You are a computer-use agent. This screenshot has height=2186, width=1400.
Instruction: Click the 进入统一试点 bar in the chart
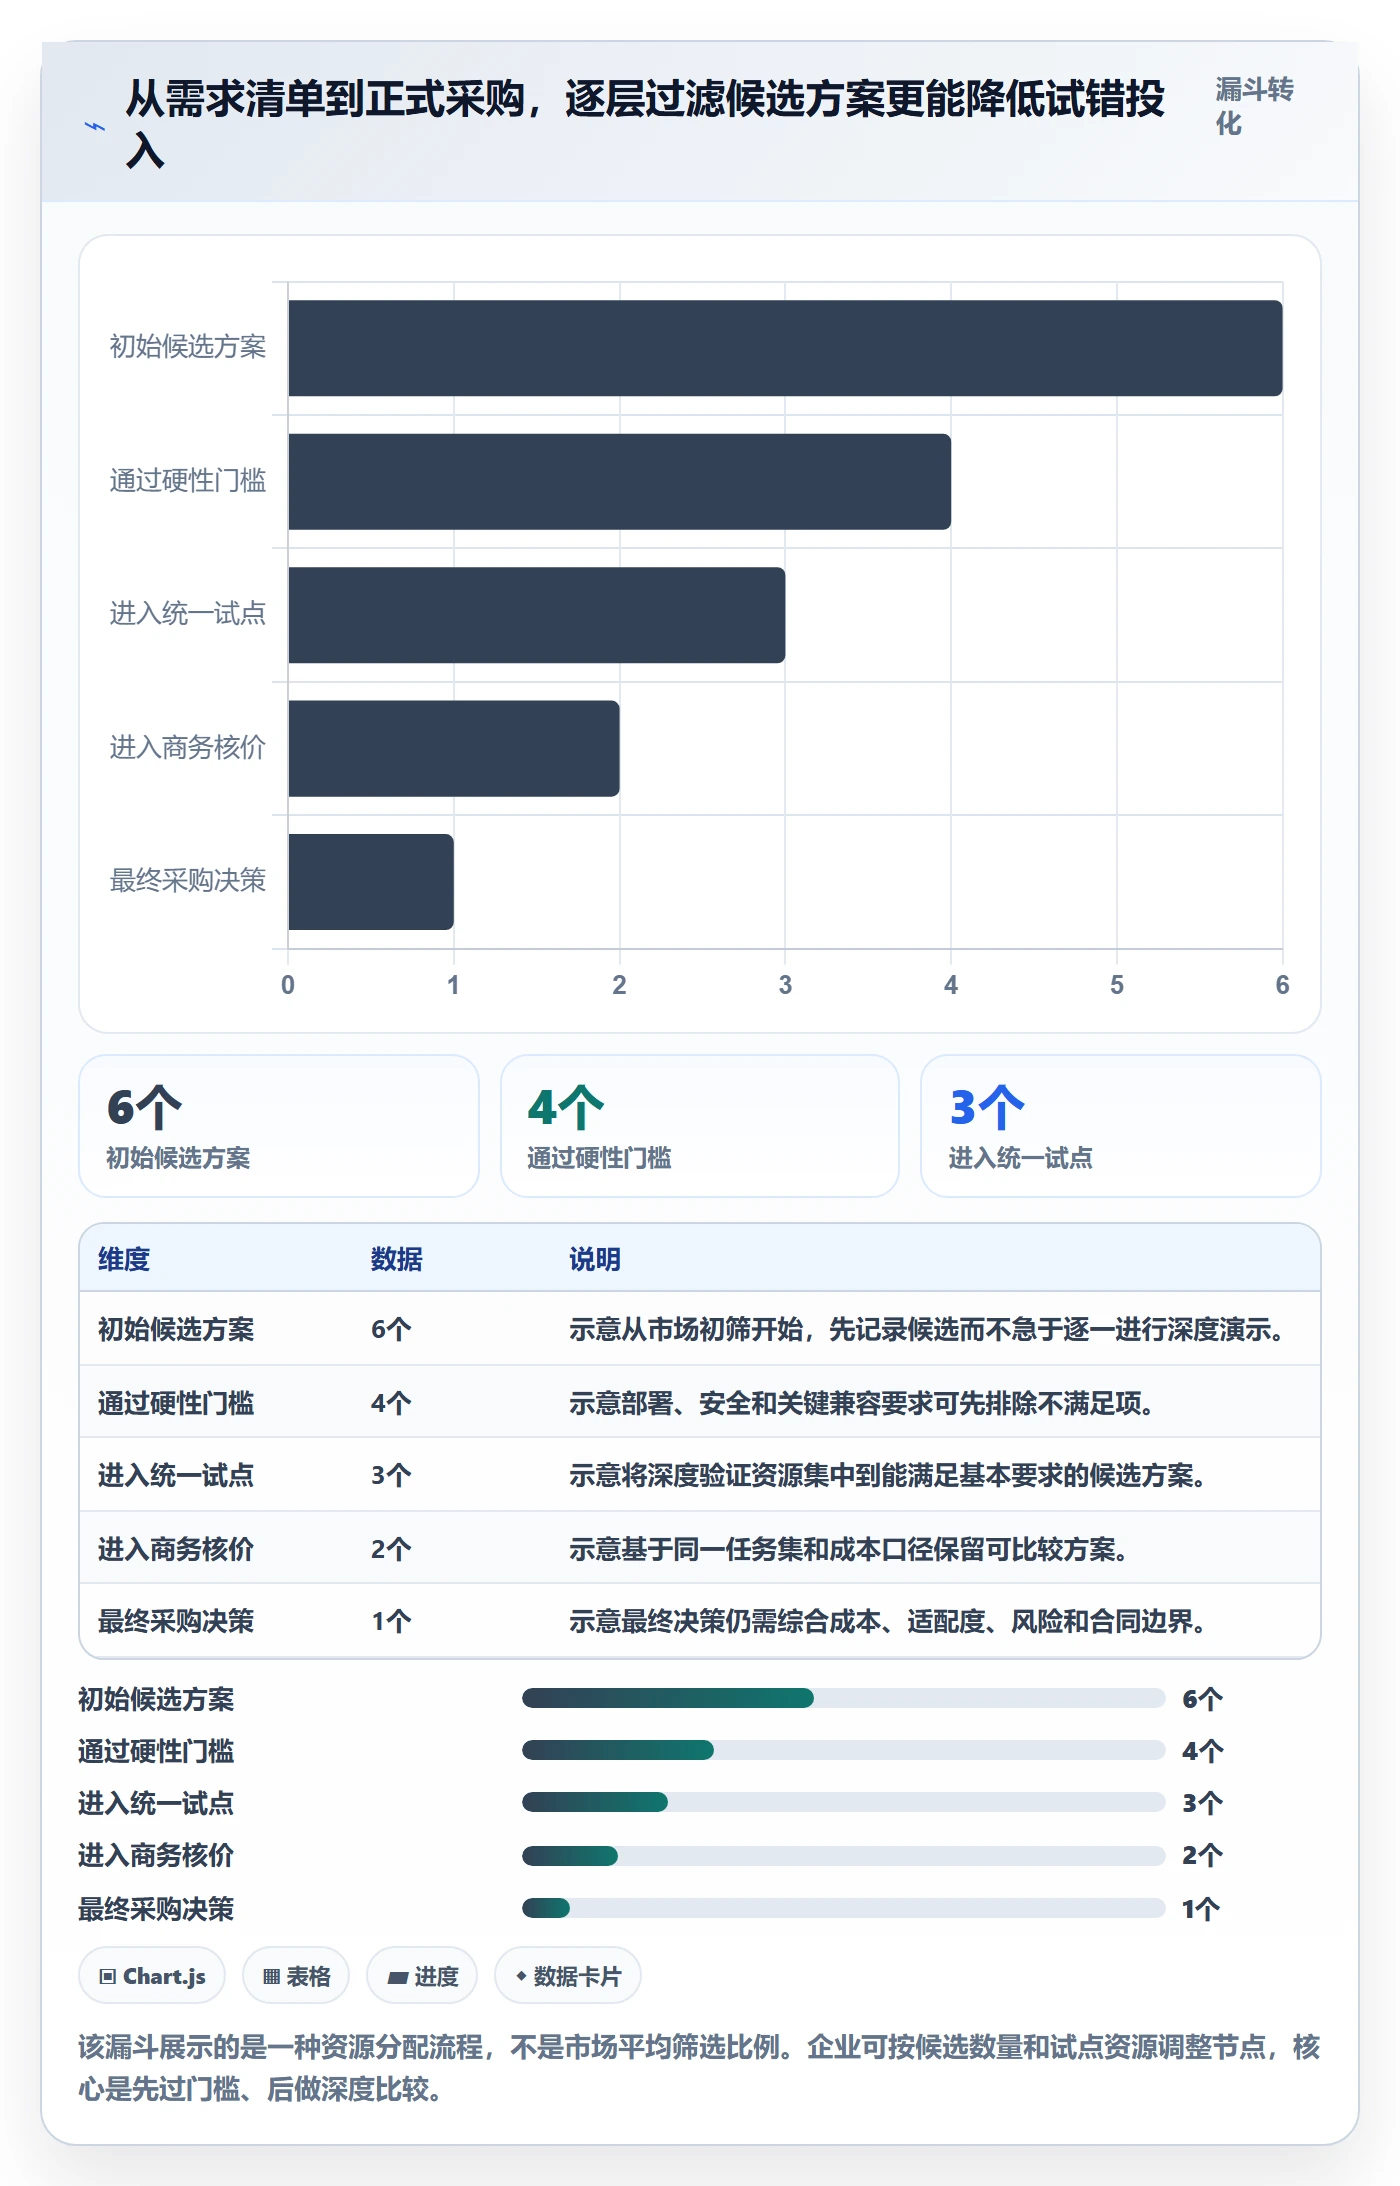536,615
